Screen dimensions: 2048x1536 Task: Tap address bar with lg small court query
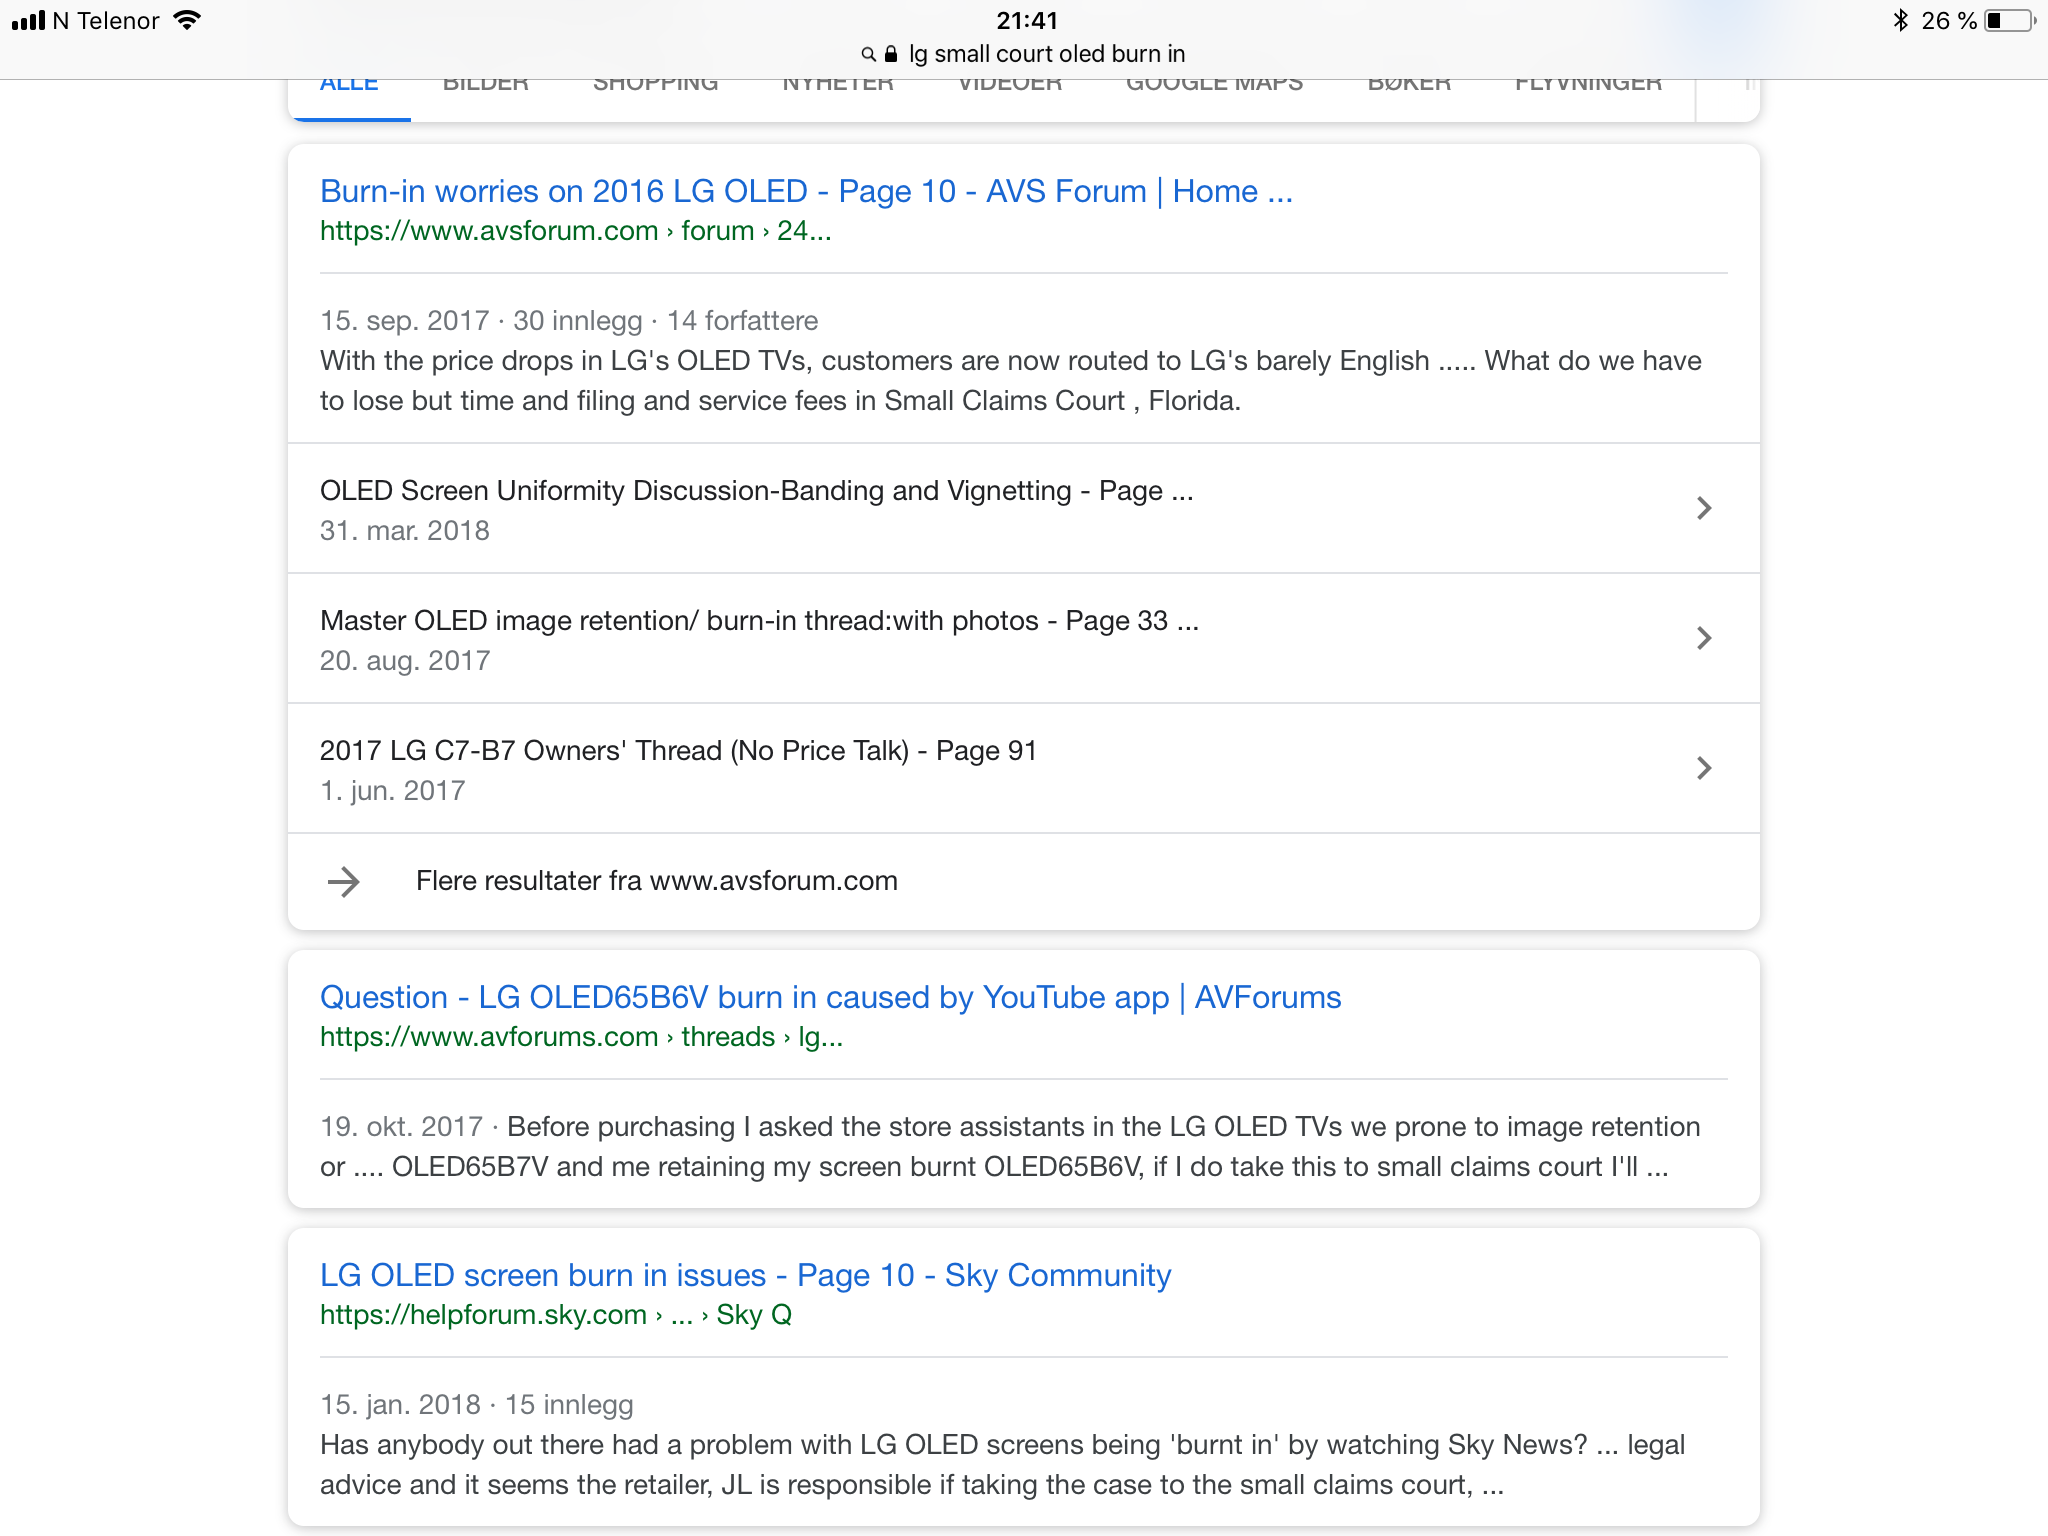point(1024,54)
